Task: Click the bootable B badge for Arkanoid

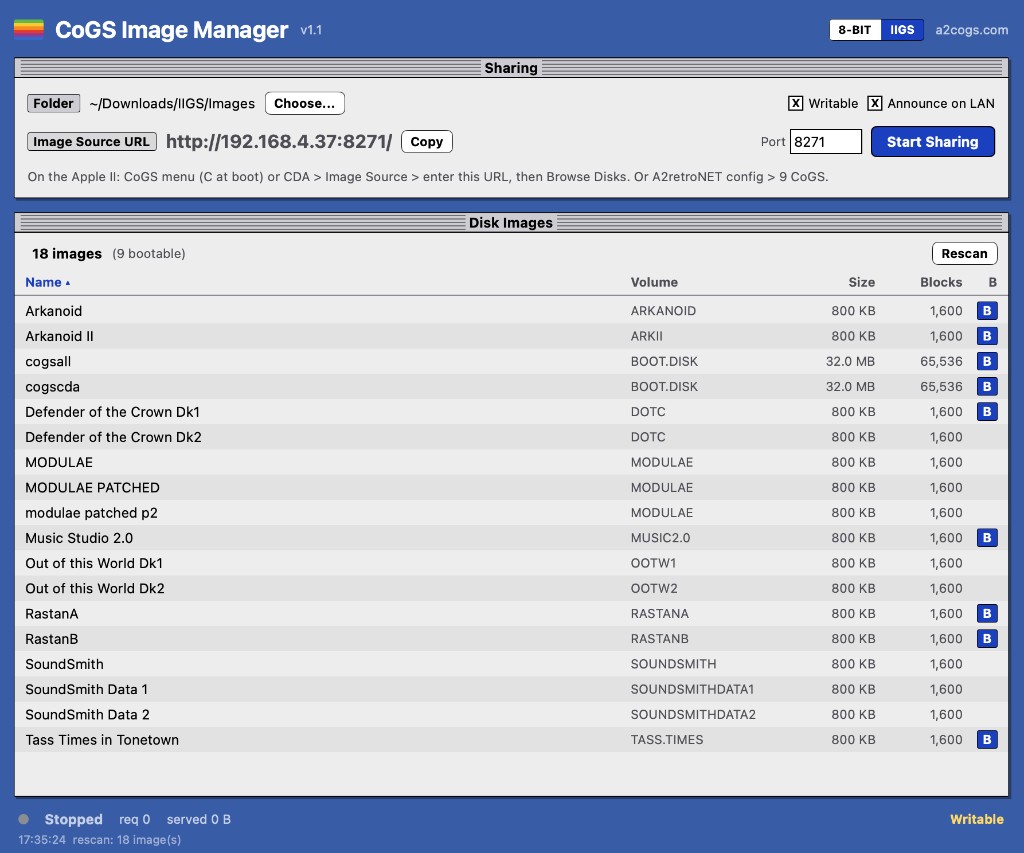Action: [987, 311]
